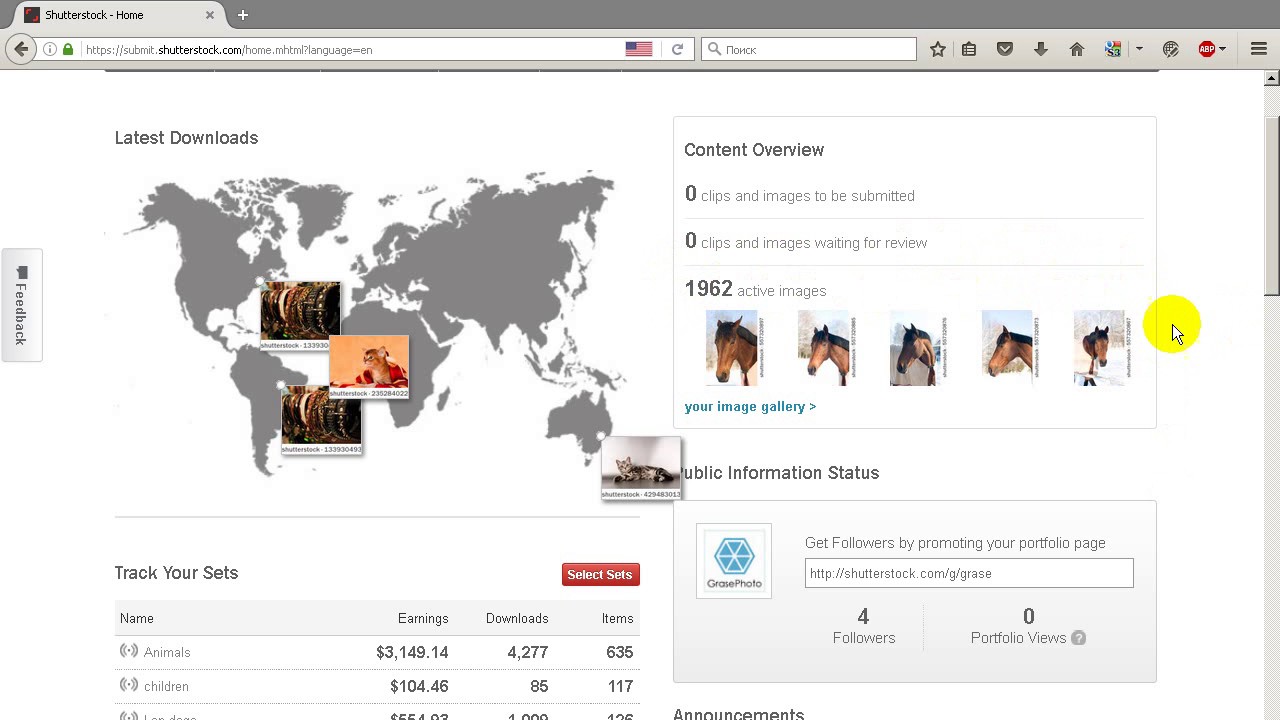Click the Track Your Sets heading
Image resolution: width=1280 pixels, height=720 pixels.
click(176, 573)
